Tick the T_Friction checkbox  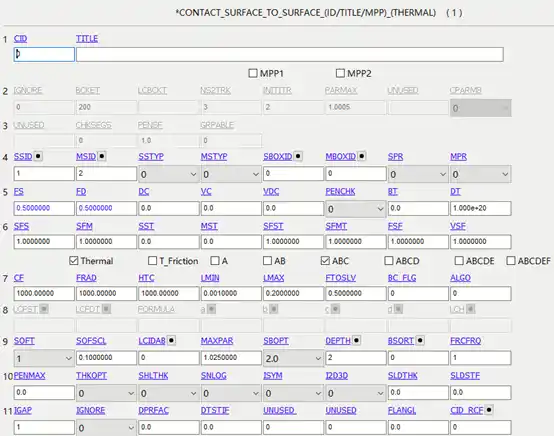152,261
